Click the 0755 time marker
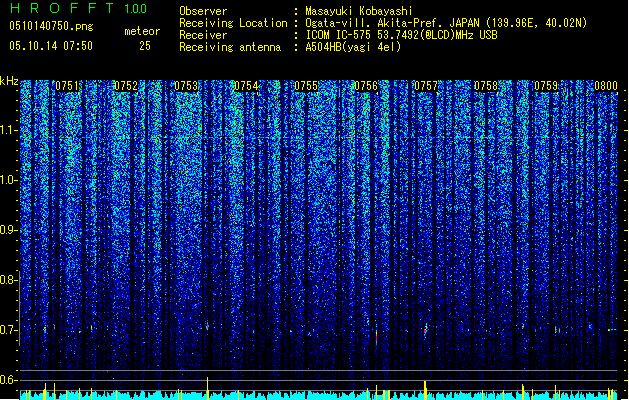629x400 pixels. point(306,86)
